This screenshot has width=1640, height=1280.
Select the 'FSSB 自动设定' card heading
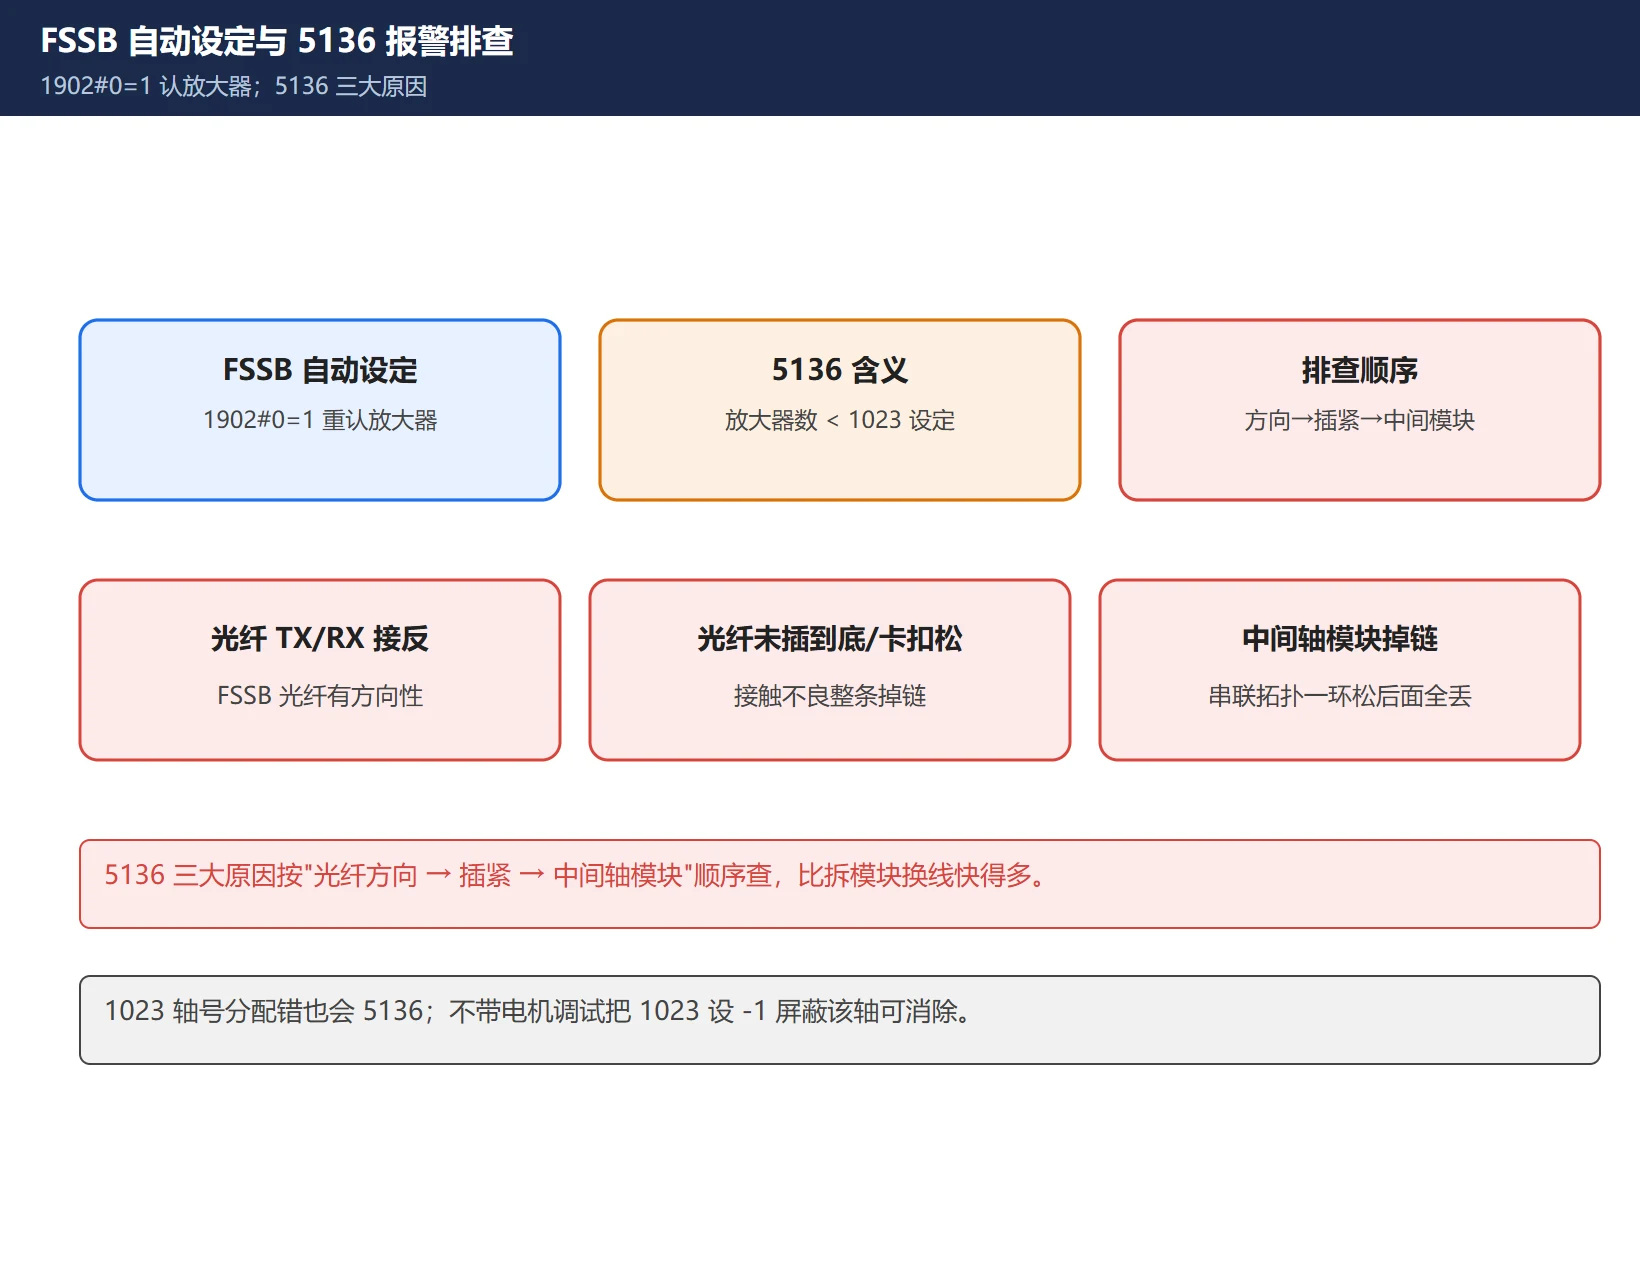point(320,370)
